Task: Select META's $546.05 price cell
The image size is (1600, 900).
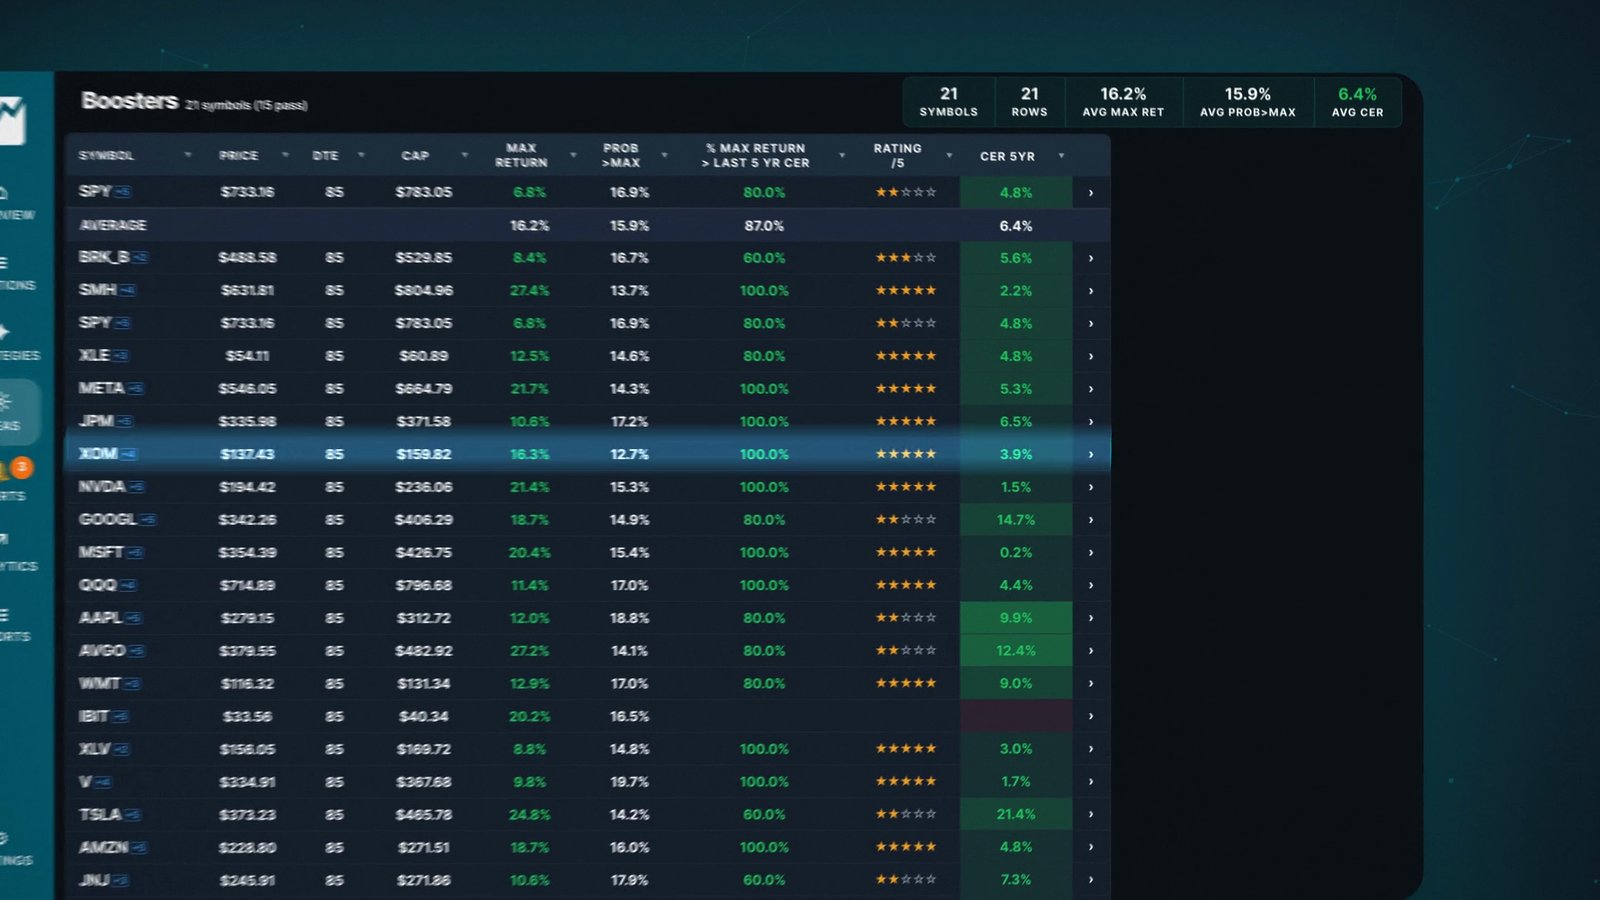Action: tap(247, 389)
